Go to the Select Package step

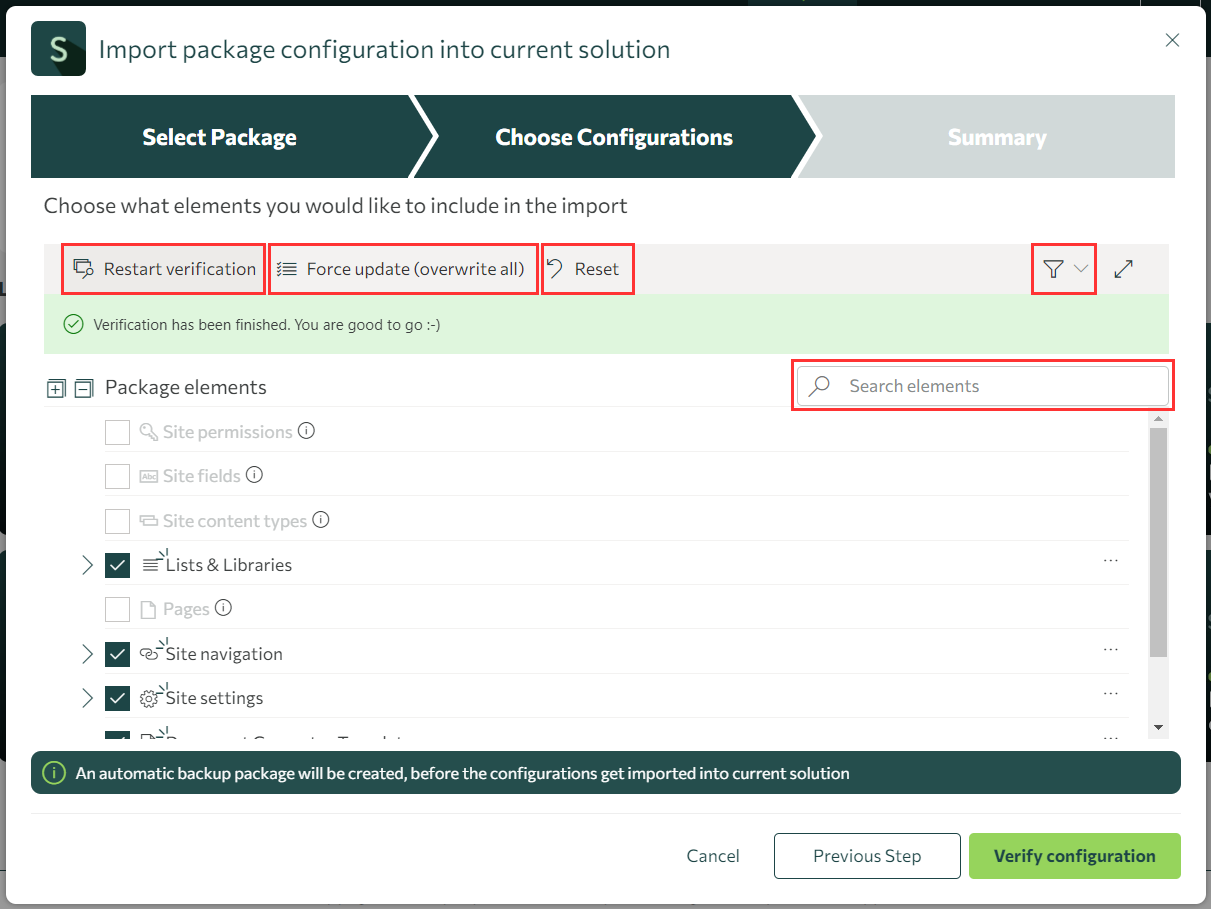tap(219, 137)
